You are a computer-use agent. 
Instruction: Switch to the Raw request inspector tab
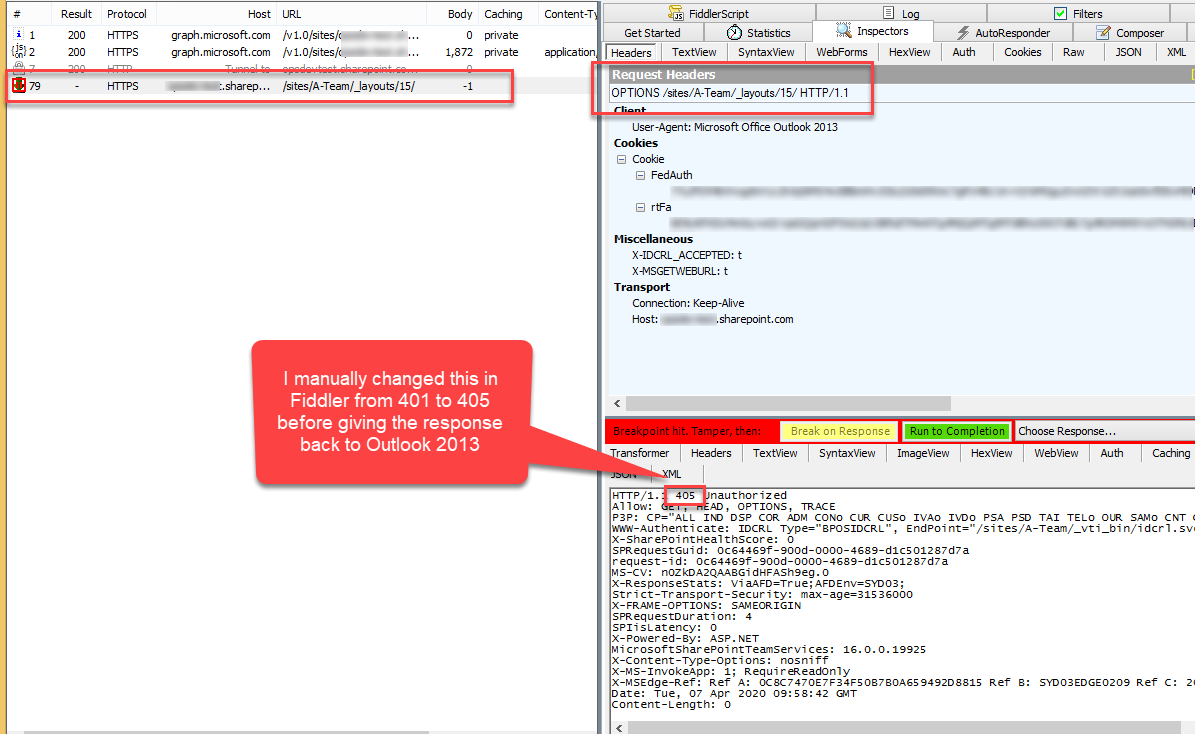pos(1076,51)
